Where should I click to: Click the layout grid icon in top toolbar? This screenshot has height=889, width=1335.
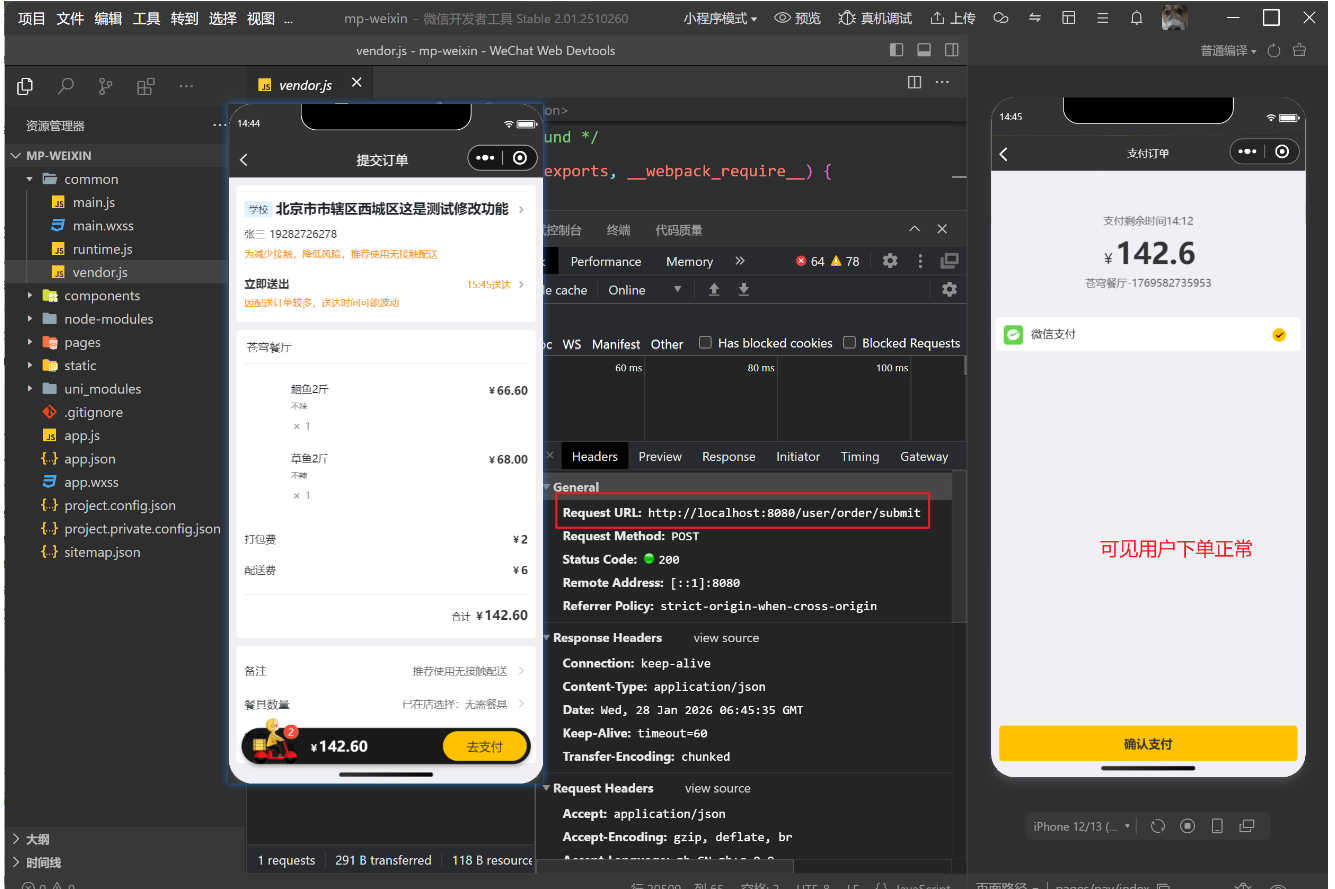point(1069,18)
